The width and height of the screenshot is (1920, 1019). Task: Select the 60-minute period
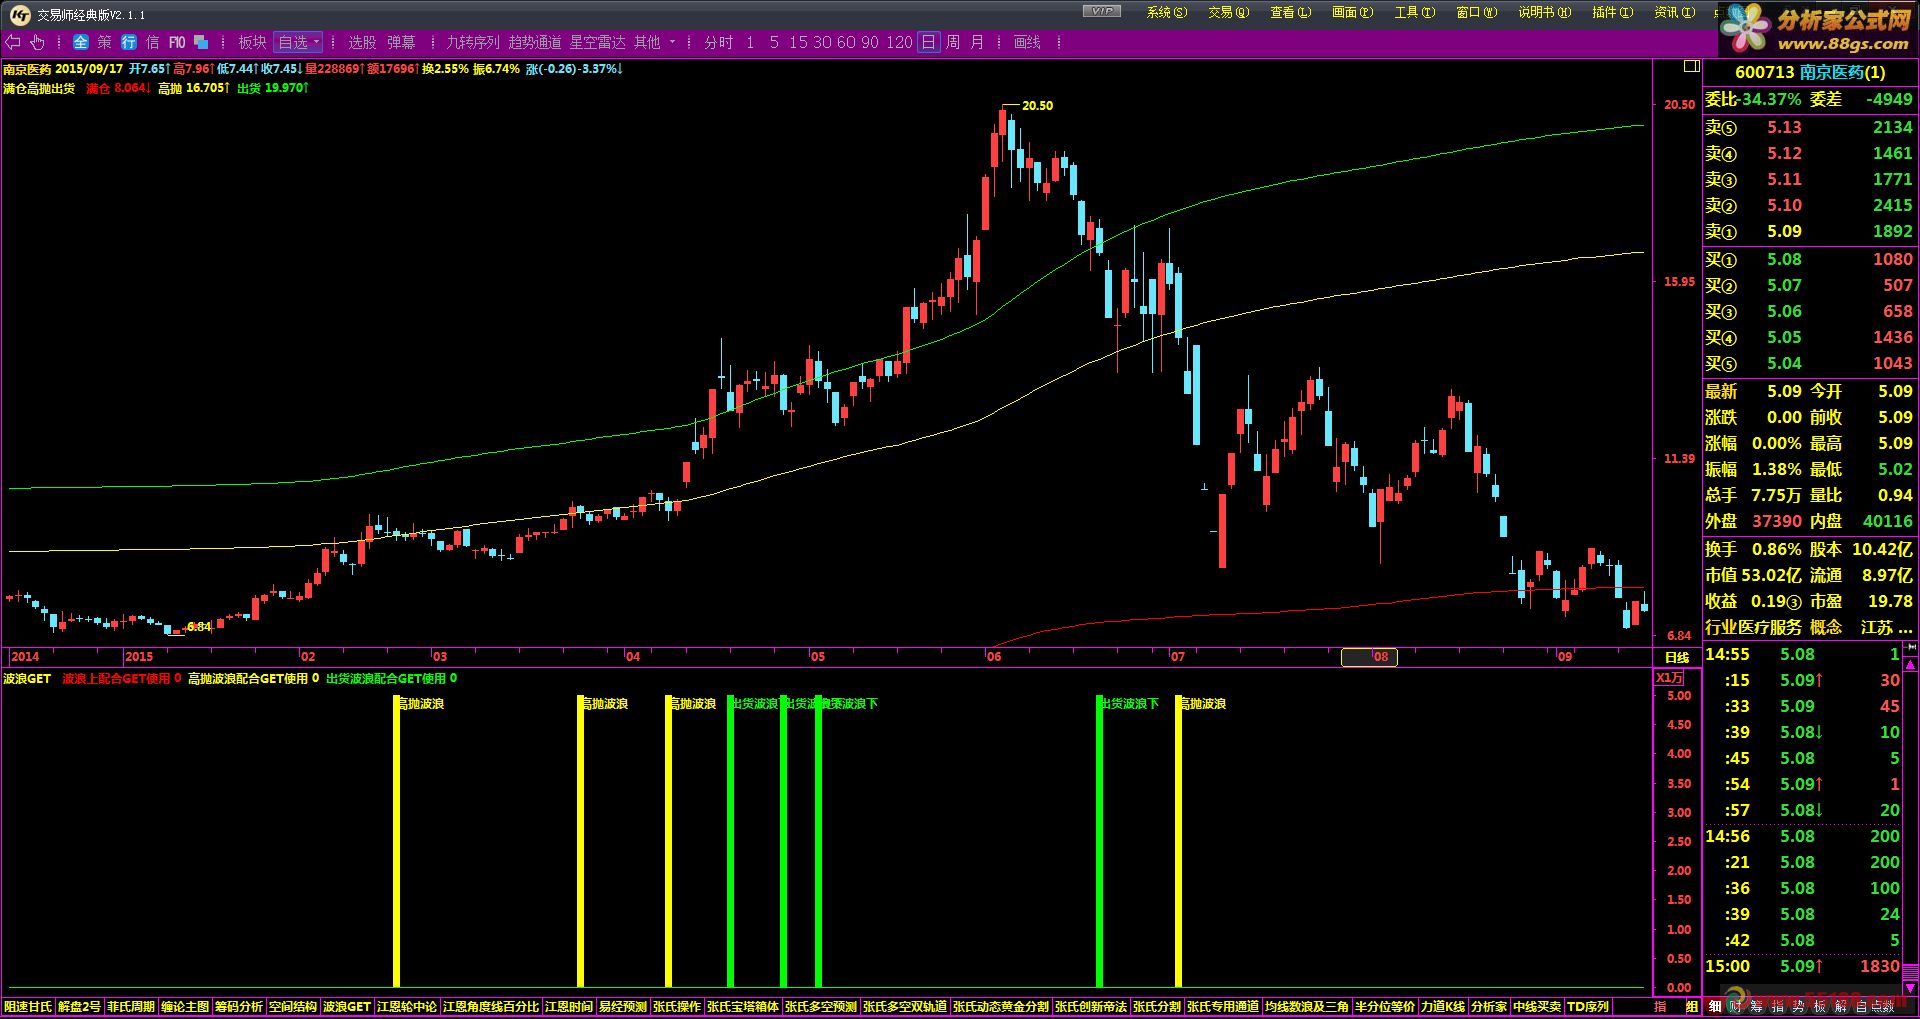846,42
